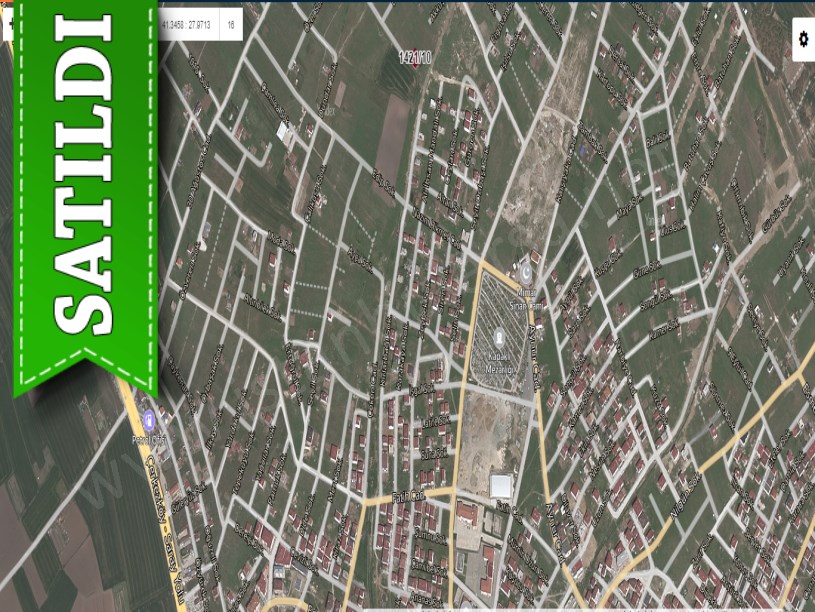Click the green SATILDI ribbon banner
The width and height of the screenshot is (815, 612).
point(84,200)
